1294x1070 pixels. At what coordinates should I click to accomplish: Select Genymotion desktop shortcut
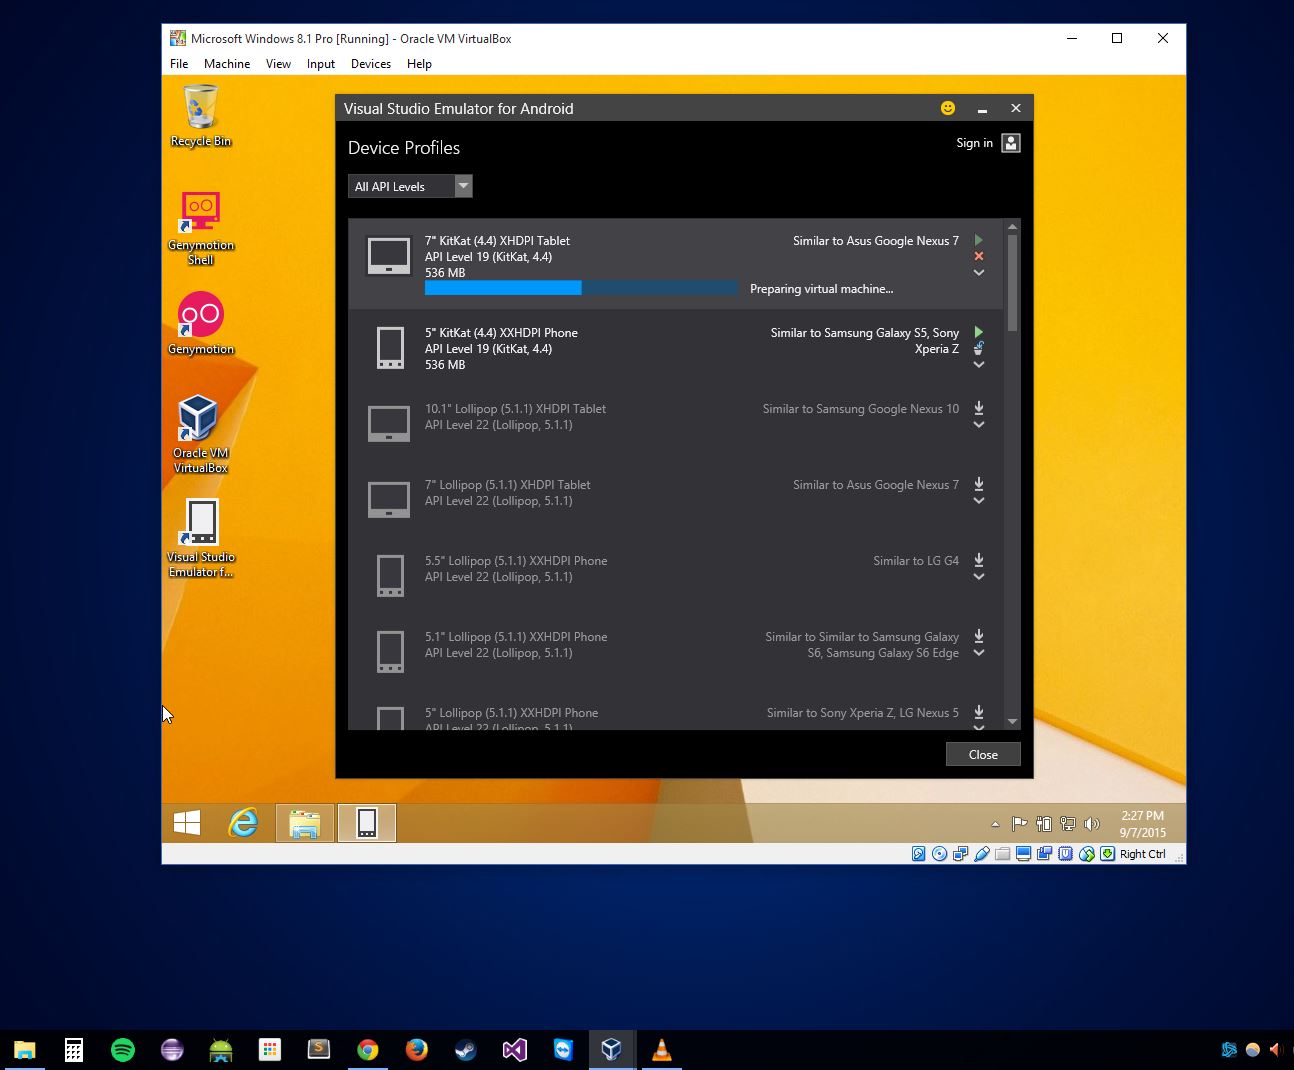tap(201, 324)
